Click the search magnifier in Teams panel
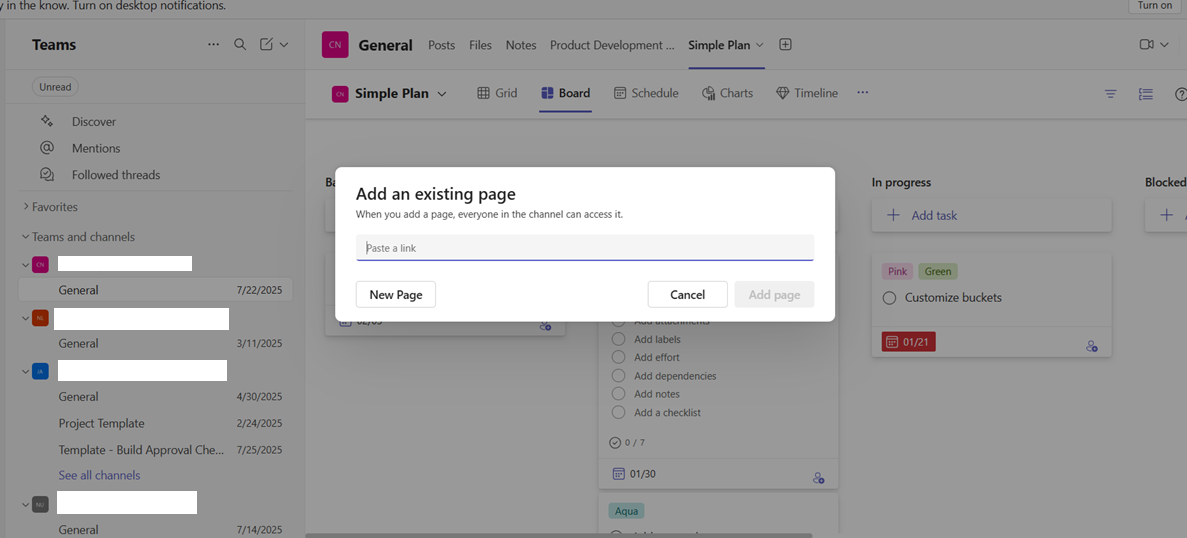1187x538 pixels. (x=240, y=45)
